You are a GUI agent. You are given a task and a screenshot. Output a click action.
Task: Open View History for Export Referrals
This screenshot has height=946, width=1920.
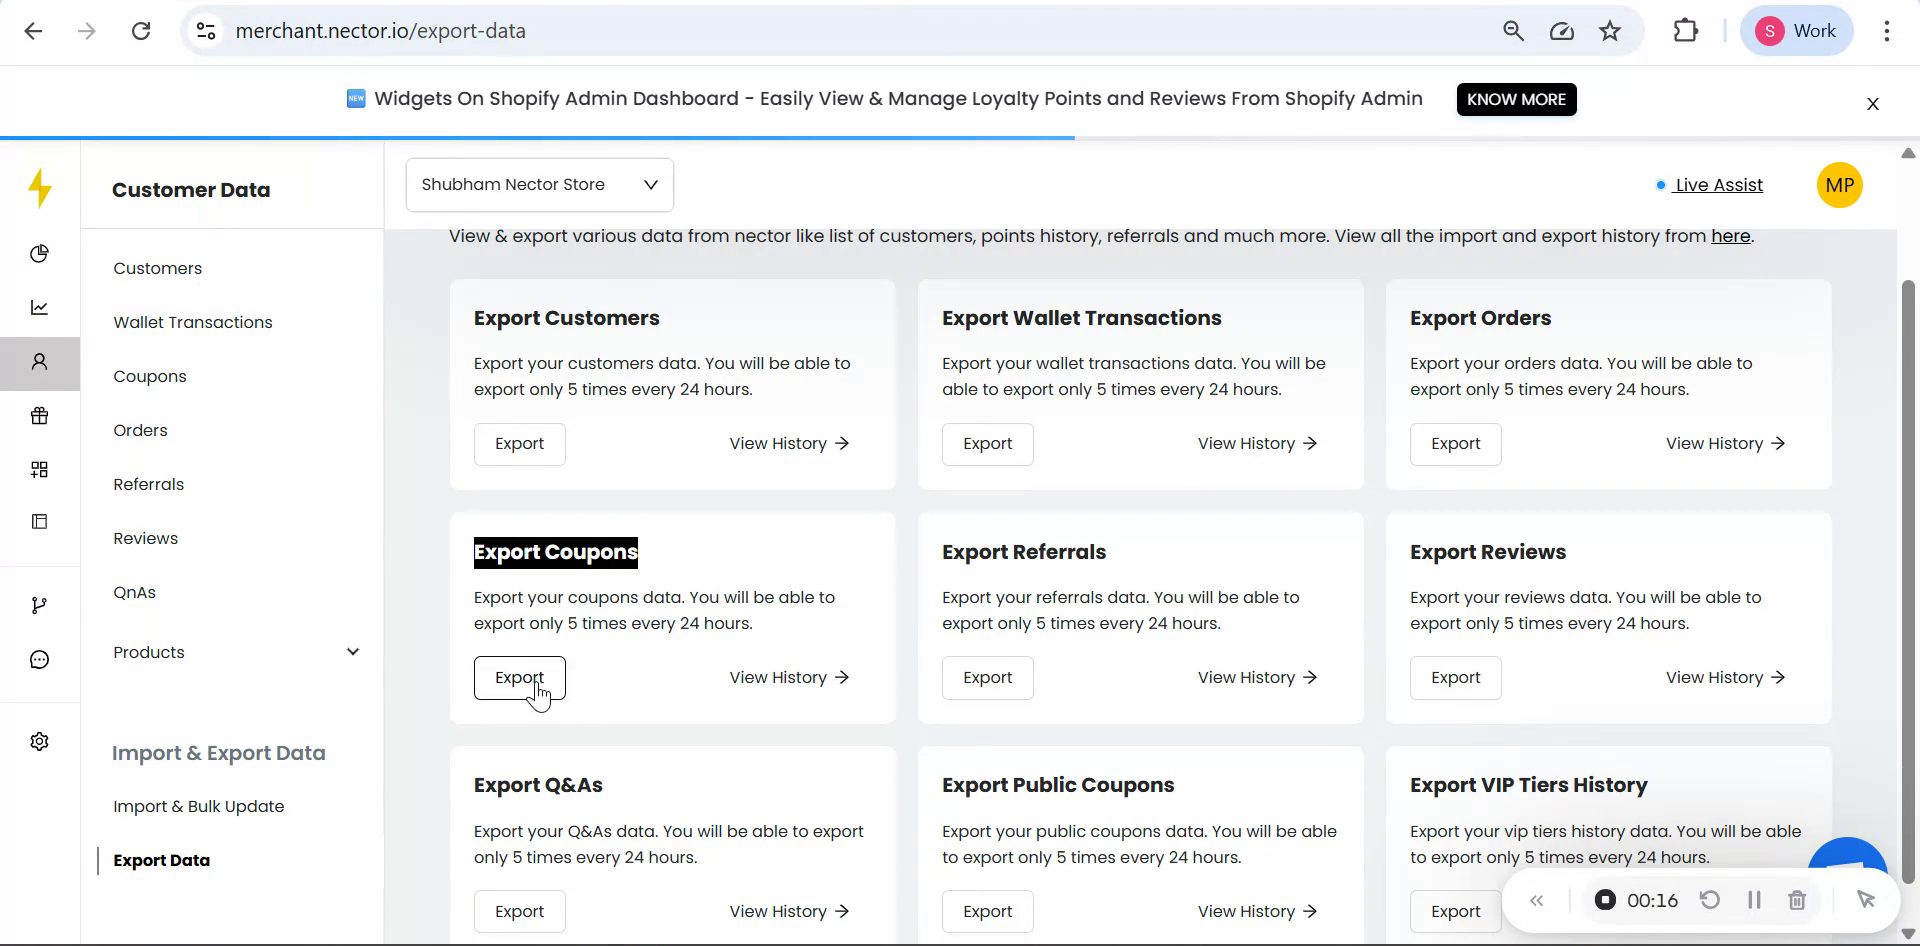pos(1257,678)
